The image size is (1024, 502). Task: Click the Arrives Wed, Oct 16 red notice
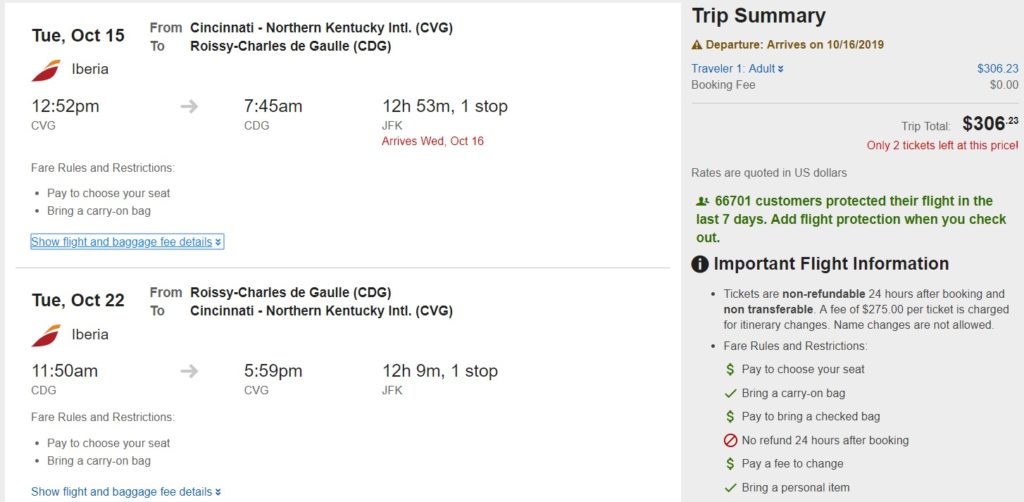point(432,141)
